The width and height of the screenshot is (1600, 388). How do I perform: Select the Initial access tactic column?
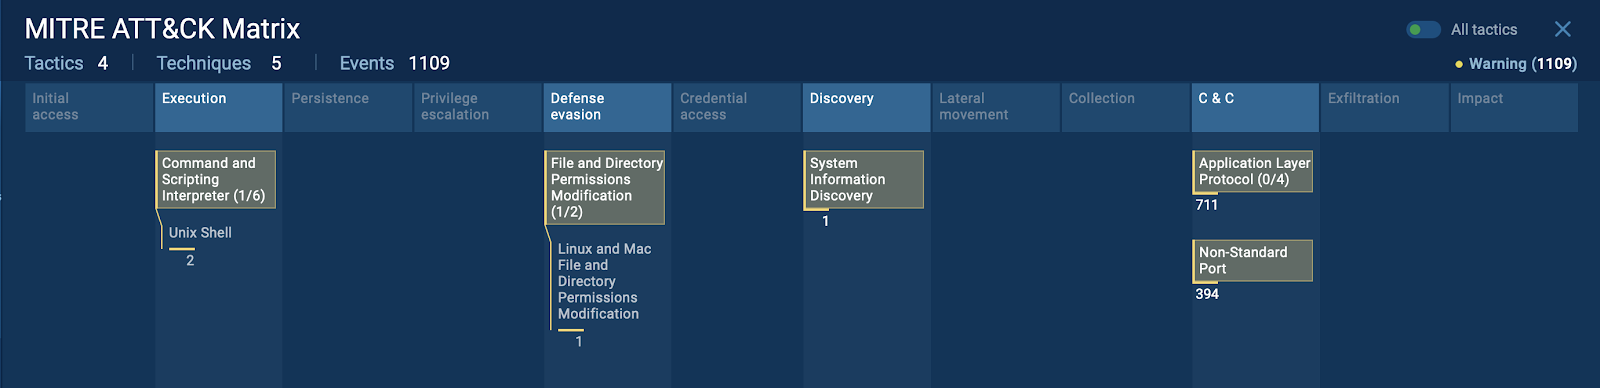point(89,107)
